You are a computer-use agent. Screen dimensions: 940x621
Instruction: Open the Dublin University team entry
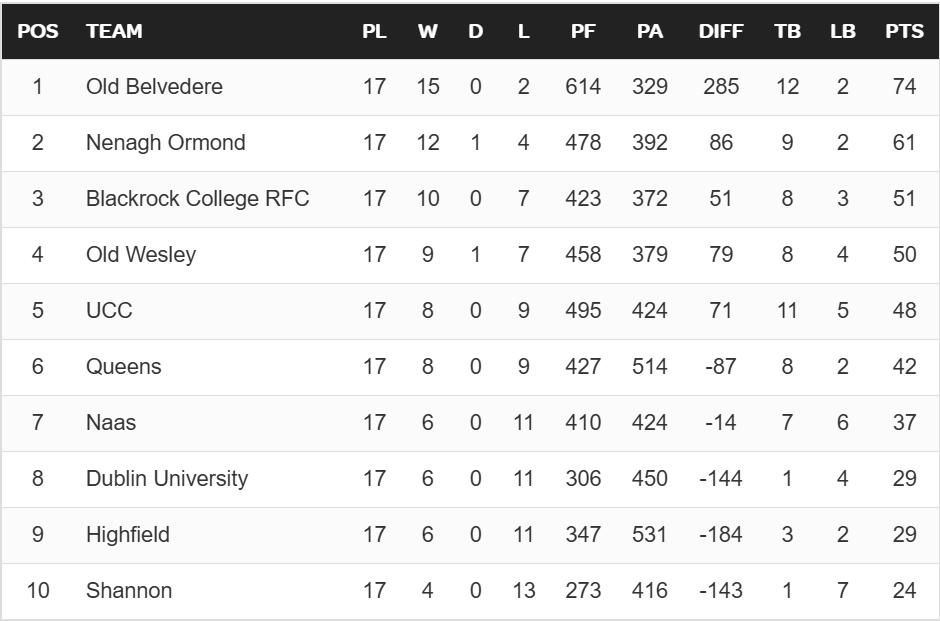[166, 479]
